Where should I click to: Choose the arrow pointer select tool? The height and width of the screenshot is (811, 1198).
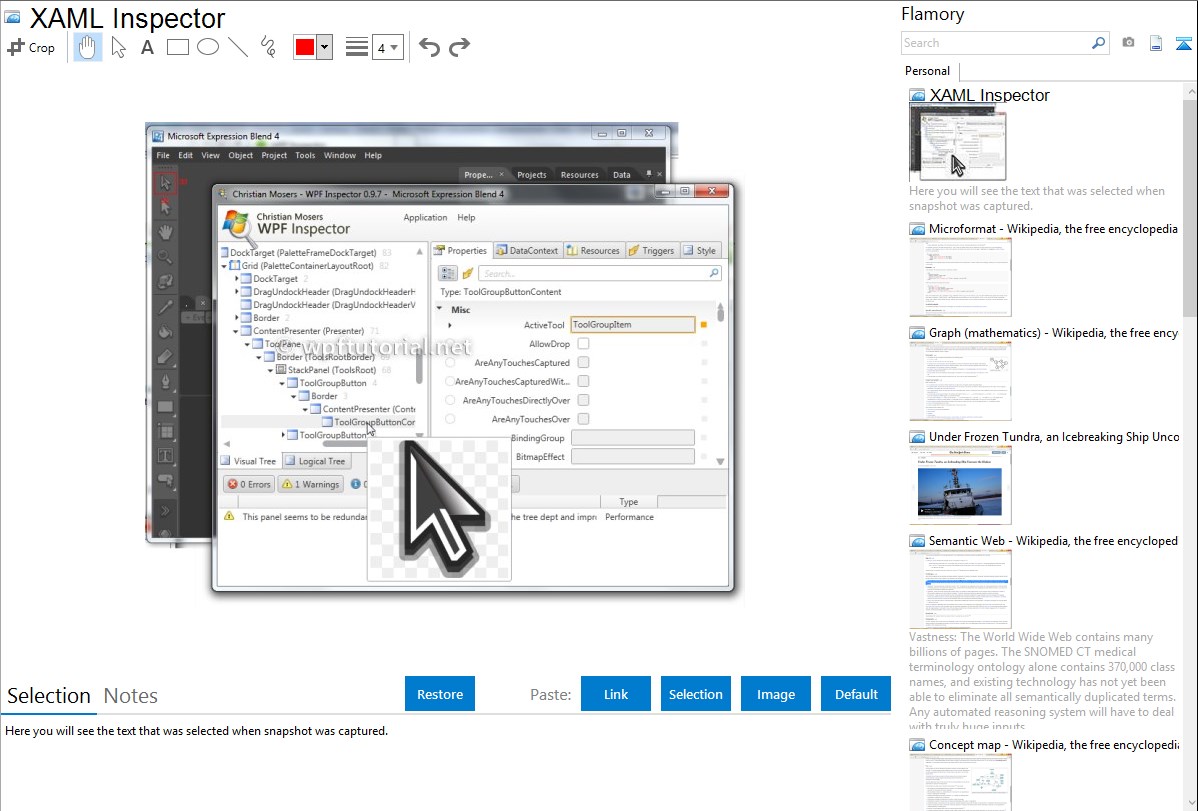(x=118, y=47)
